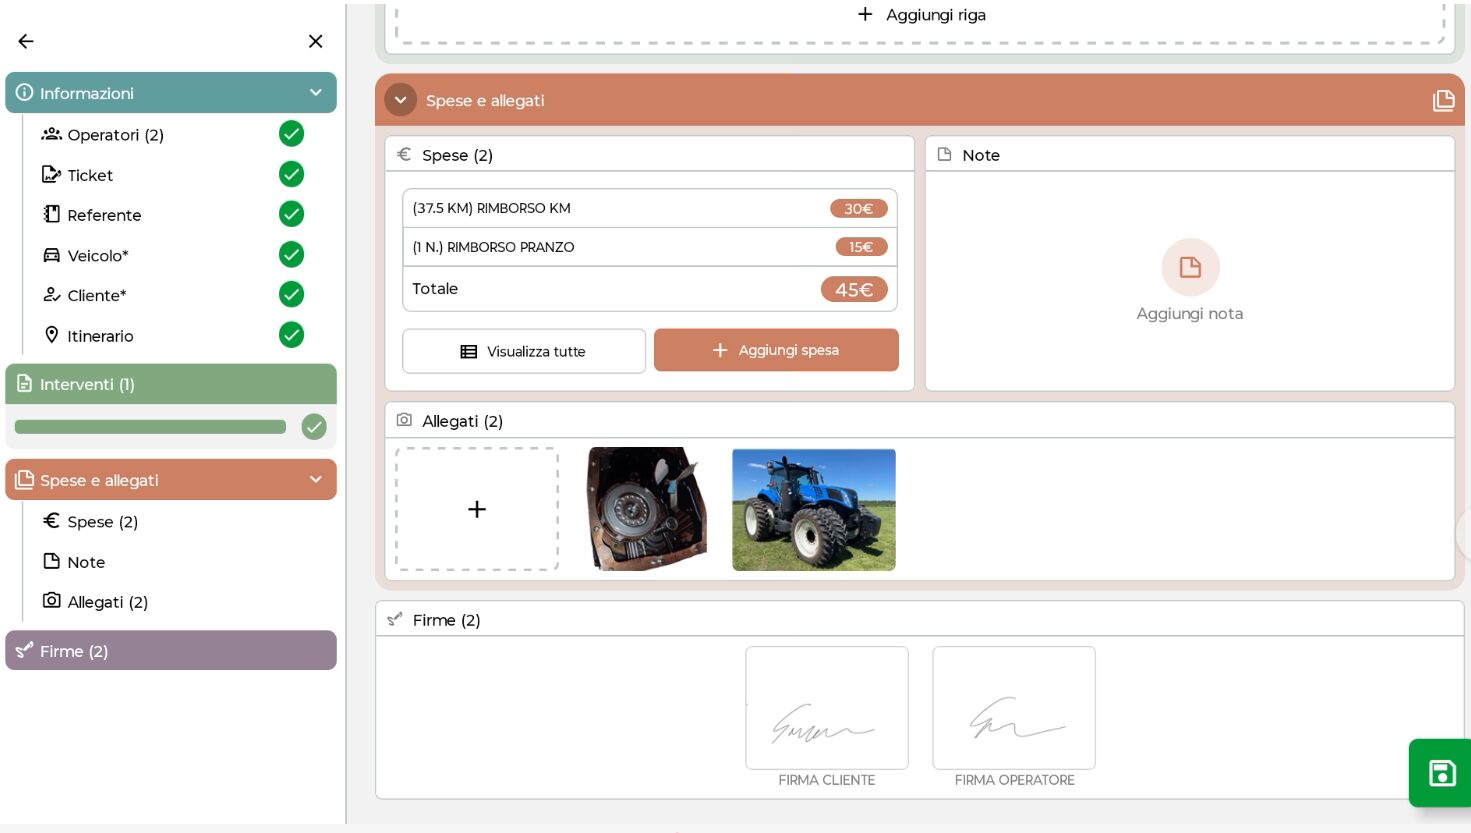This screenshot has height=833, width=1471.
Task: Toggle the Operatori green check mark
Action: pyautogui.click(x=291, y=133)
